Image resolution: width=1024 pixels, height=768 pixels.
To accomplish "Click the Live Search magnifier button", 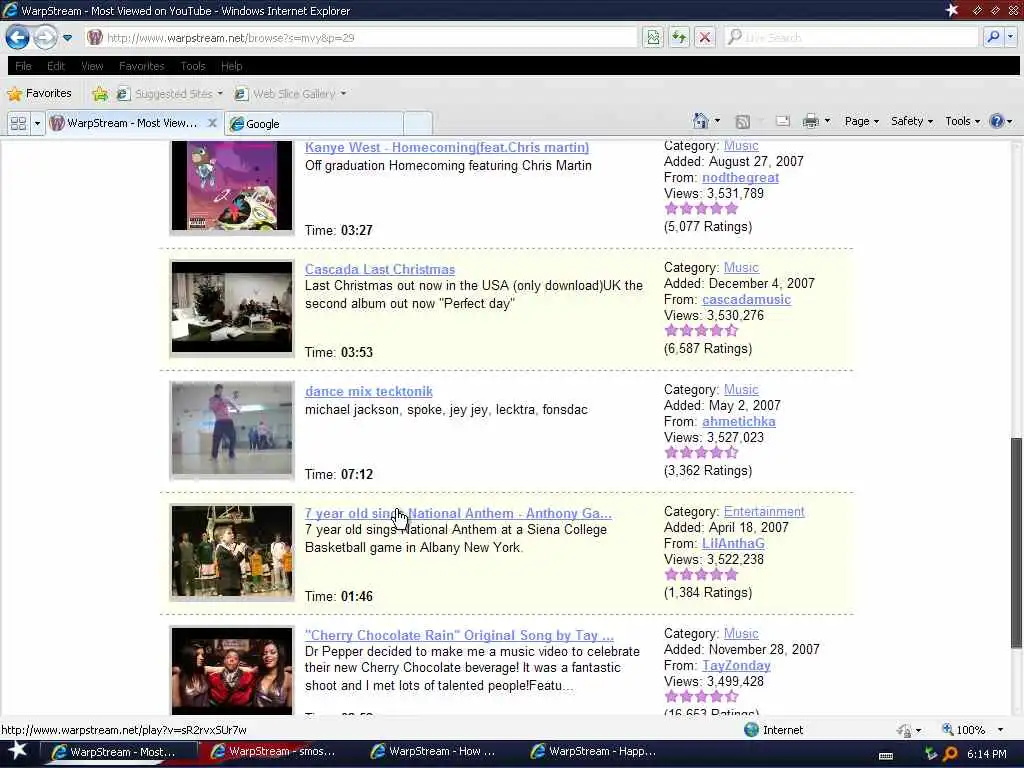I will 993,37.
